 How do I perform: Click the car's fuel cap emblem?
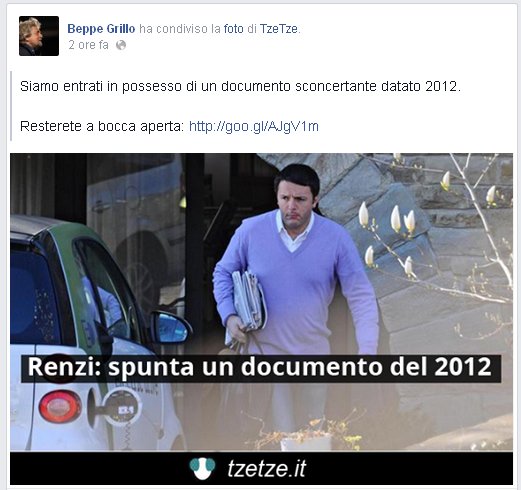pyautogui.click(x=122, y=408)
